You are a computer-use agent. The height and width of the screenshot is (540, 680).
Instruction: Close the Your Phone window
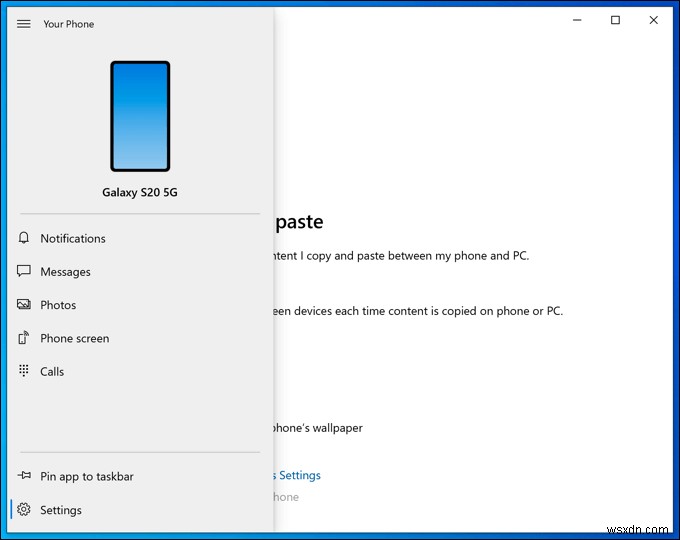pyautogui.click(x=654, y=20)
